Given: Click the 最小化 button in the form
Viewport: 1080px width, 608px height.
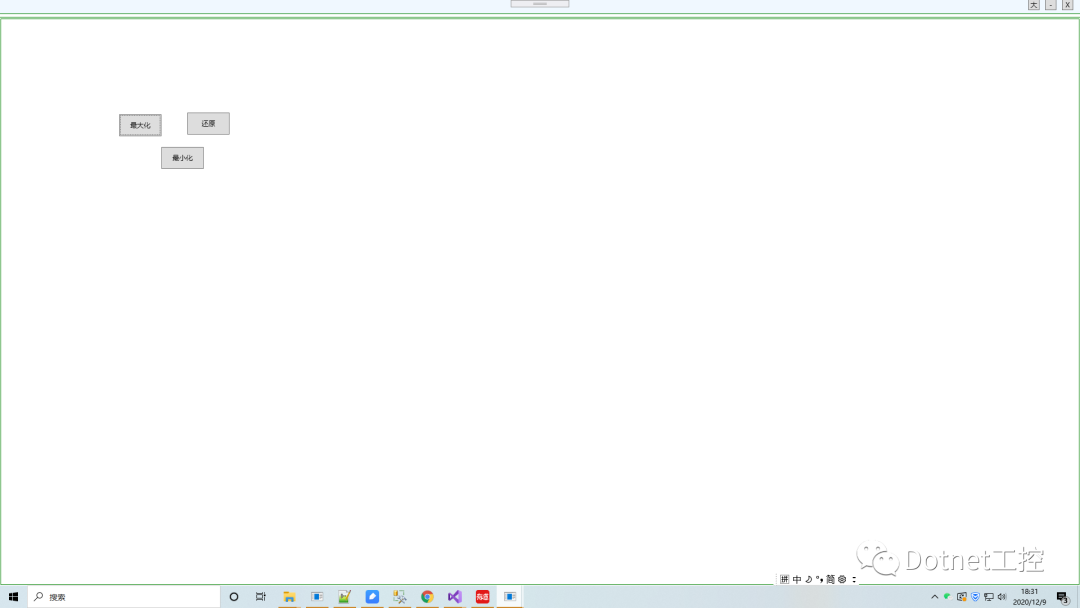Looking at the screenshot, I should [182, 158].
